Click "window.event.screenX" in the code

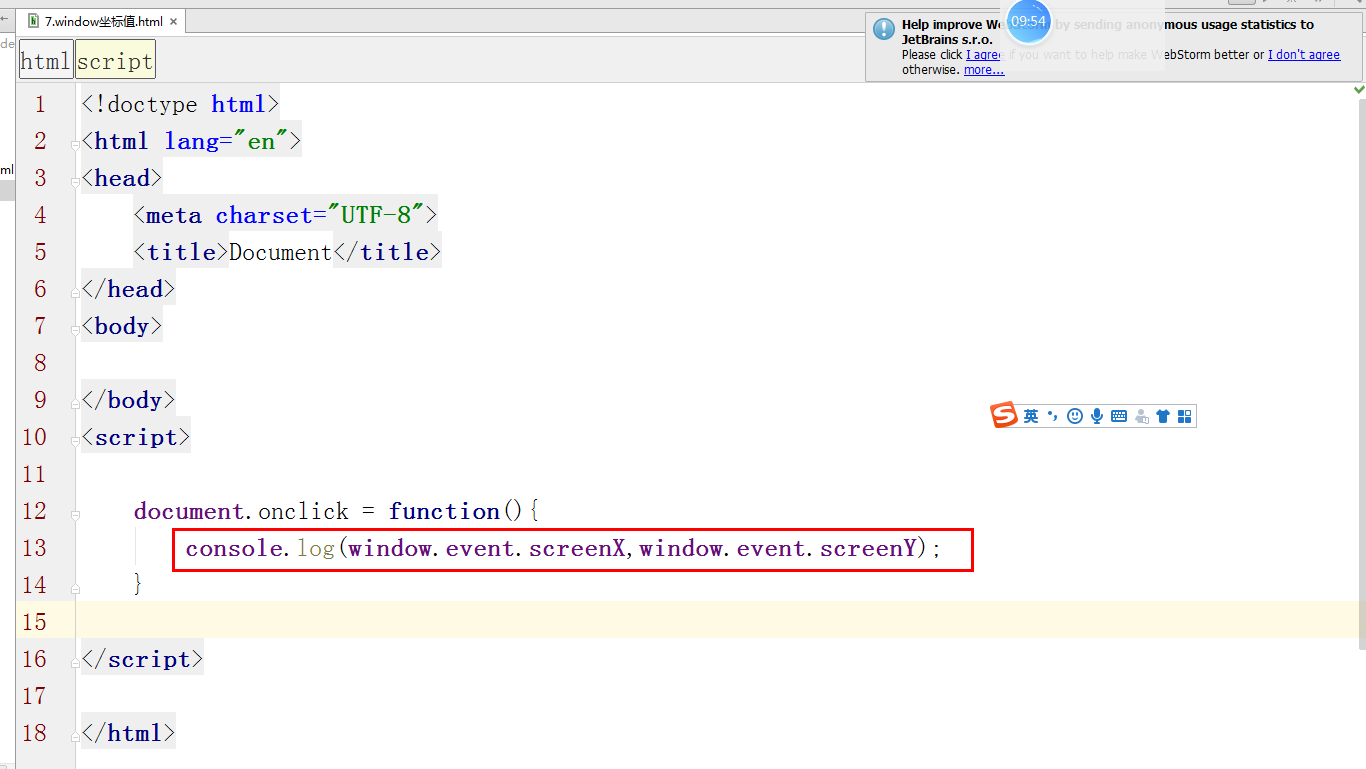pos(487,548)
